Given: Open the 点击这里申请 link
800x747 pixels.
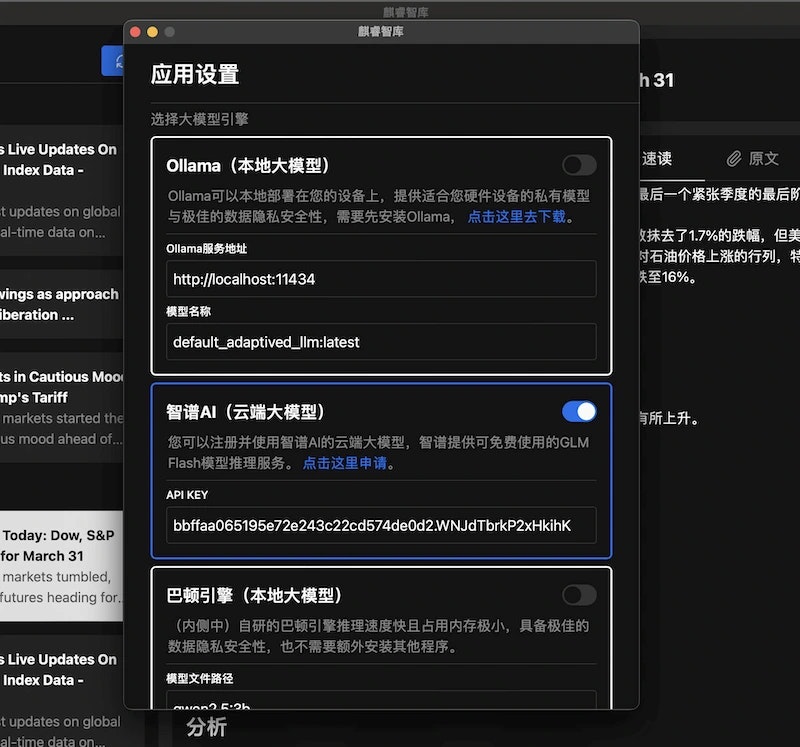Looking at the screenshot, I should (x=345, y=463).
